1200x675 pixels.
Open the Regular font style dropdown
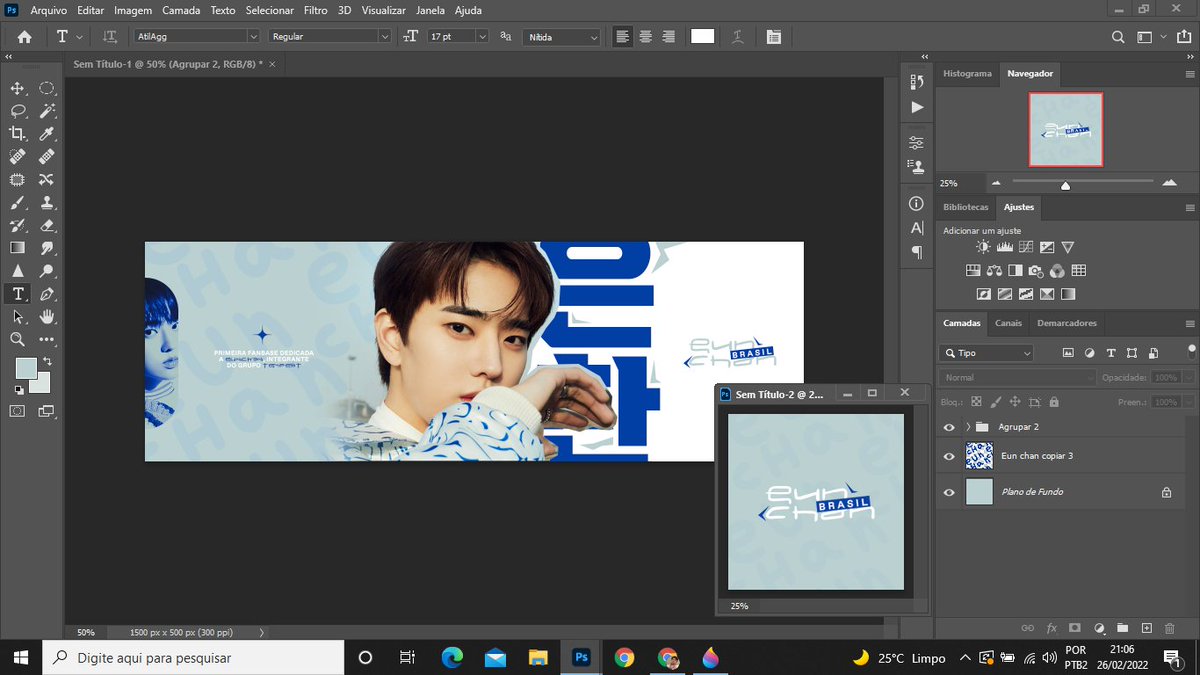[385, 36]
